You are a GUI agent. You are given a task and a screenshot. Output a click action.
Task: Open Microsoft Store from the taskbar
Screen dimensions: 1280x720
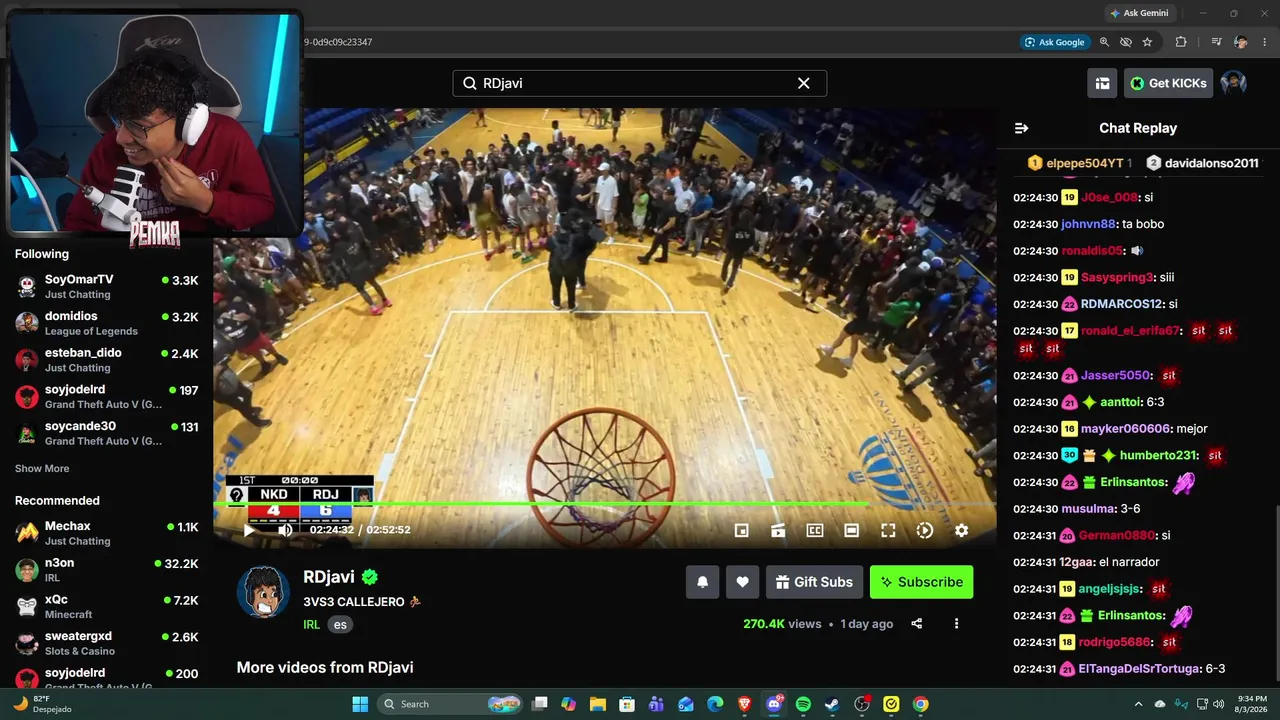click(627, 704)
